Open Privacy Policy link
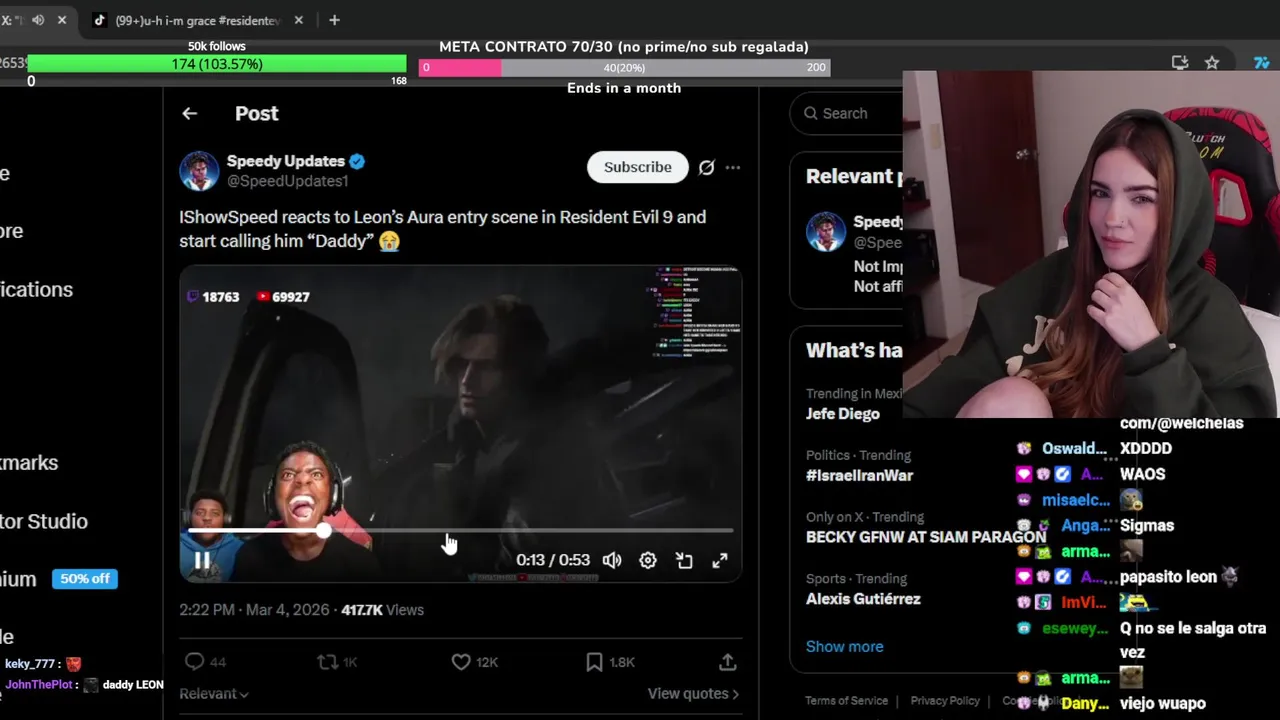This screenshot has height=720, width=1280. coord(945,701)
